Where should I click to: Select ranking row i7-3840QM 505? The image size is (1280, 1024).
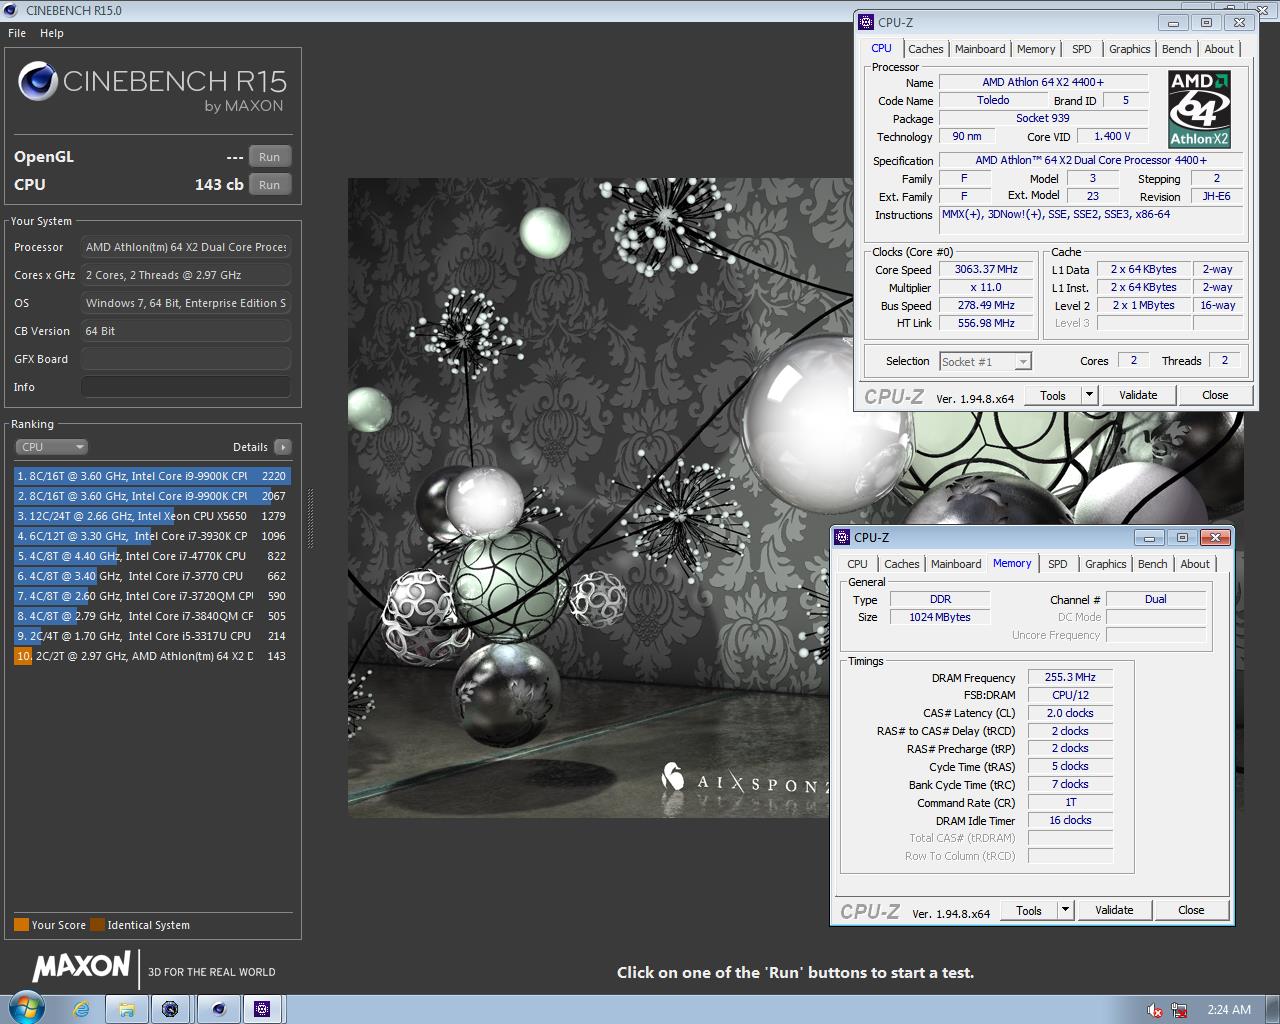click(x=152, y=616)
